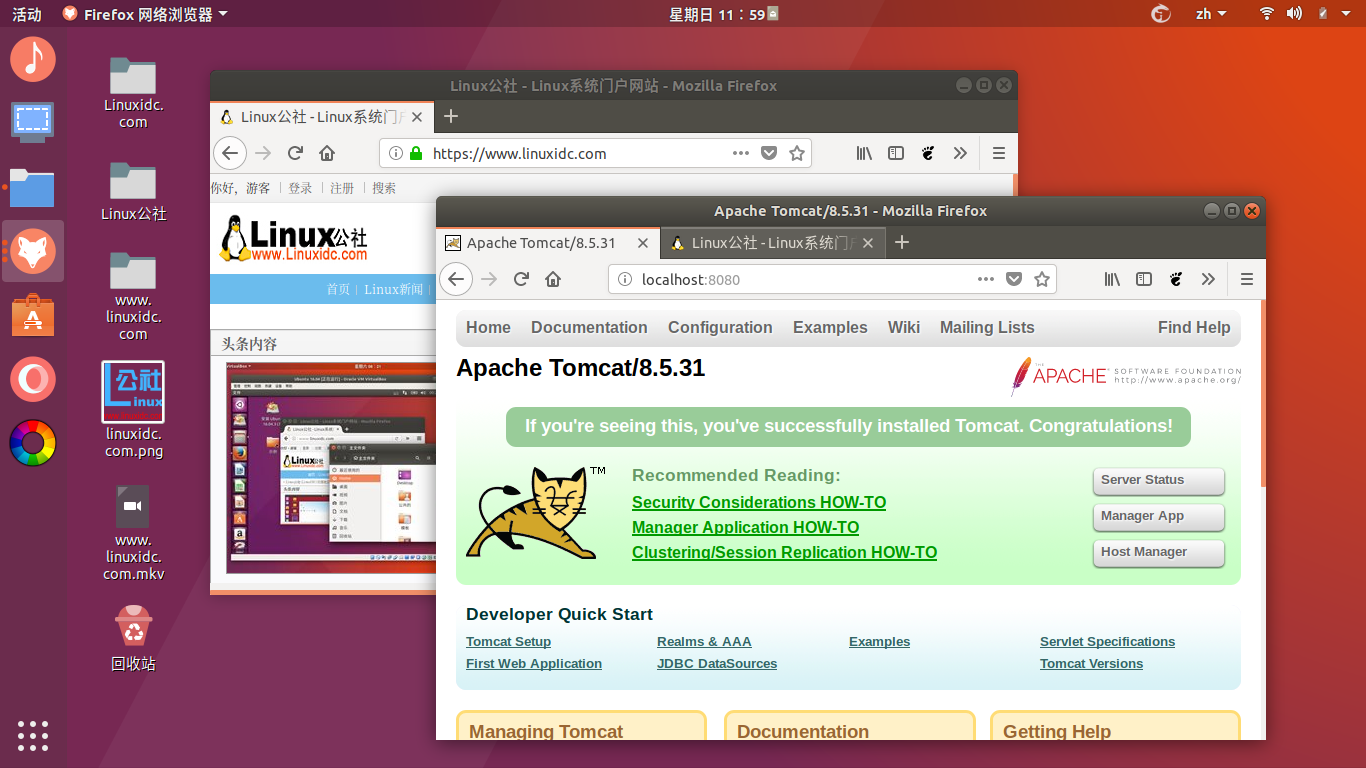Screen dimensions: 1366x768
Task: Save localhost page to Pocket
Action: point(1013,279)
